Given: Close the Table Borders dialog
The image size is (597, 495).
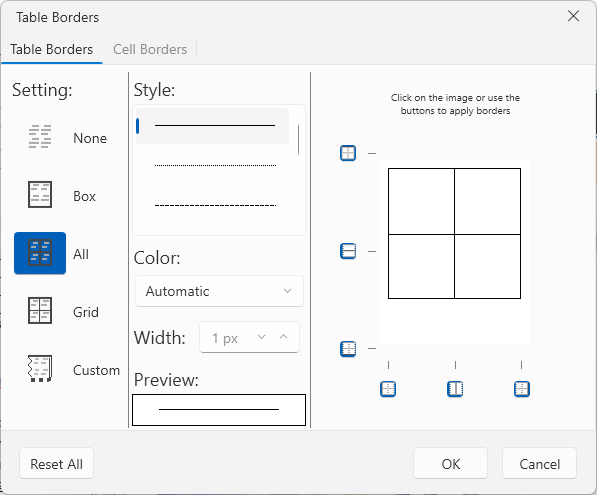Looking at the screenshot, I should [573, 16].
